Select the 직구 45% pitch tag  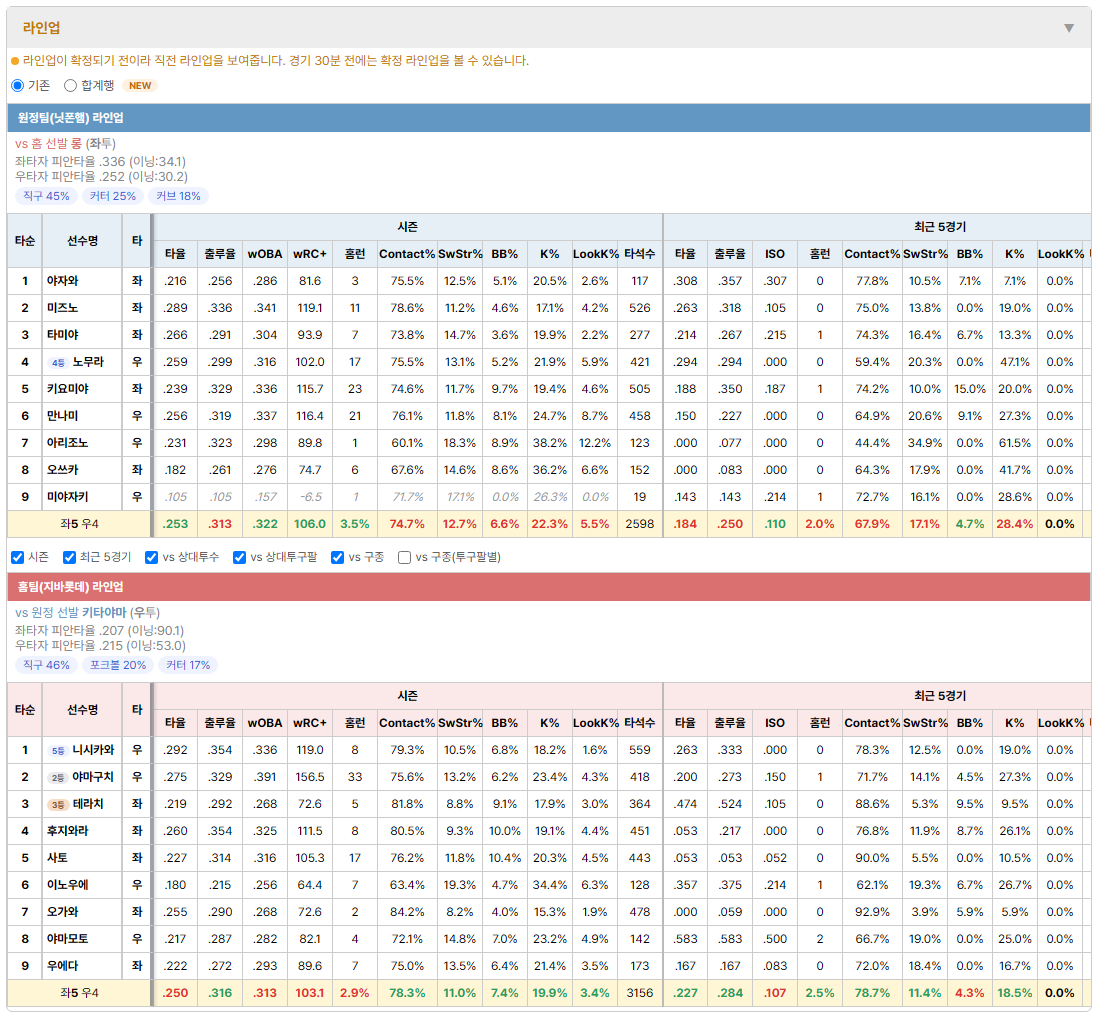pyautogui.click(x=46, y=196)
